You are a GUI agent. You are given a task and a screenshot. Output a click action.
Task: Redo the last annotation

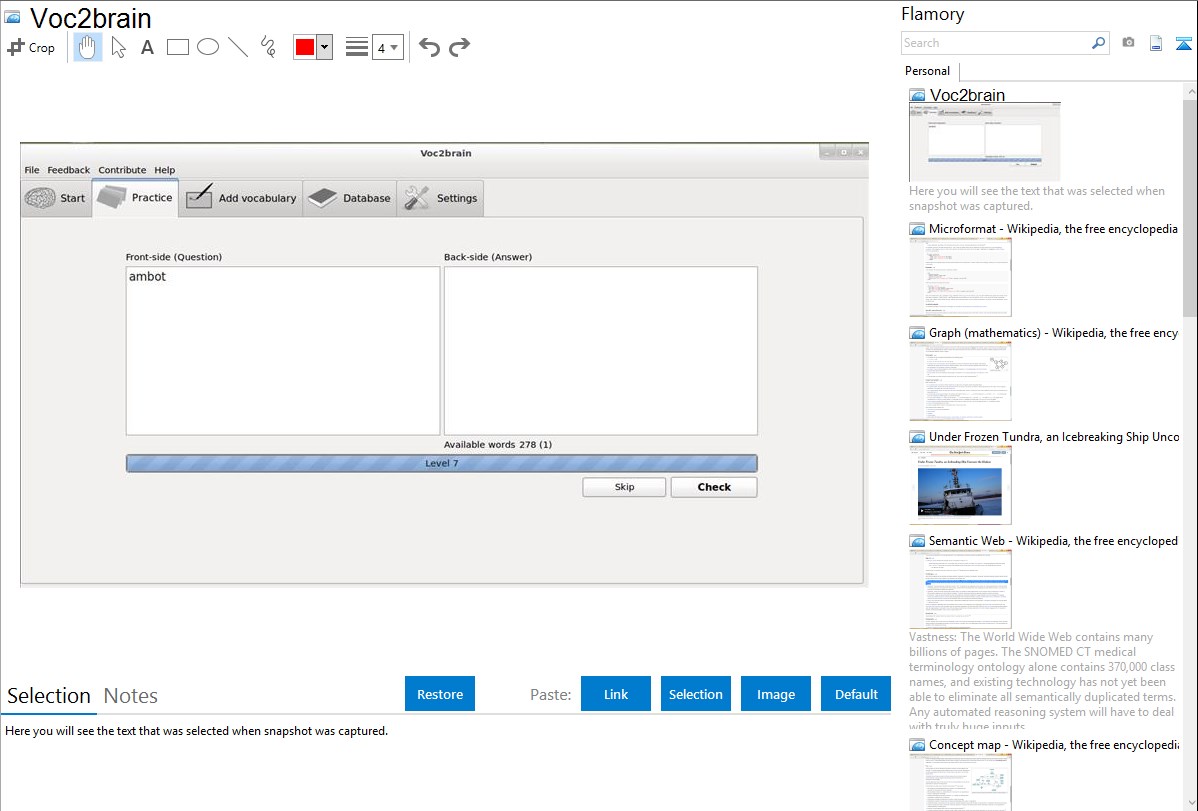pyautogui.click(x=459, y=47)
